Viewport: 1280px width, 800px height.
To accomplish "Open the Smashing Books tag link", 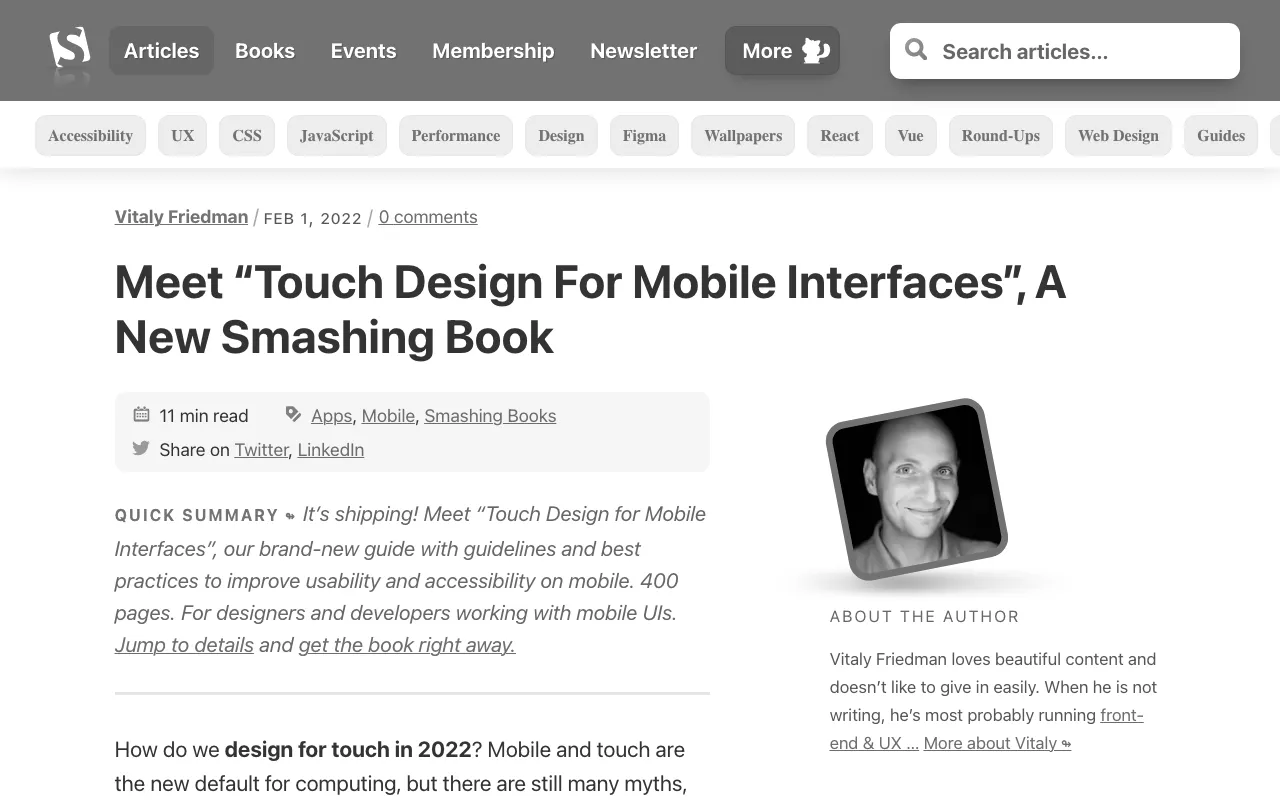I will point(490,416).
